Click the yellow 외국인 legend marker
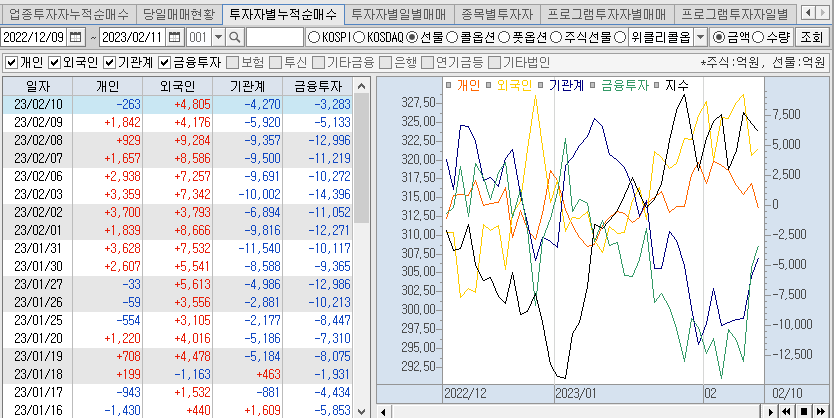This screenshot has height=418, width=834. point(489,85)
